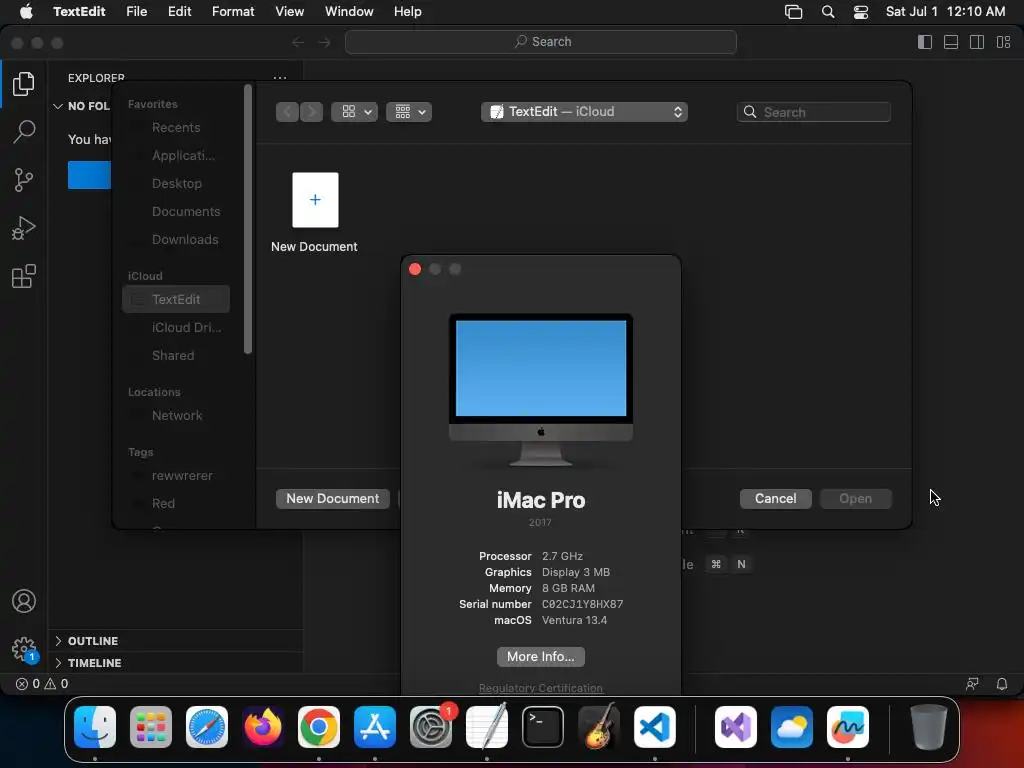Open Terminal from the Dock
Screen dimensions: 1024x768
[x=543, y=727]
